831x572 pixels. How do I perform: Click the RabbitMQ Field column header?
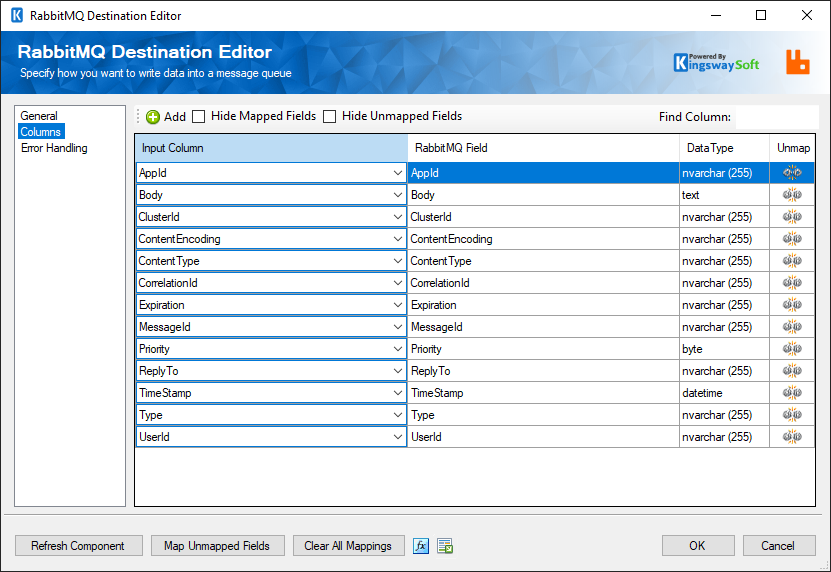544,148
